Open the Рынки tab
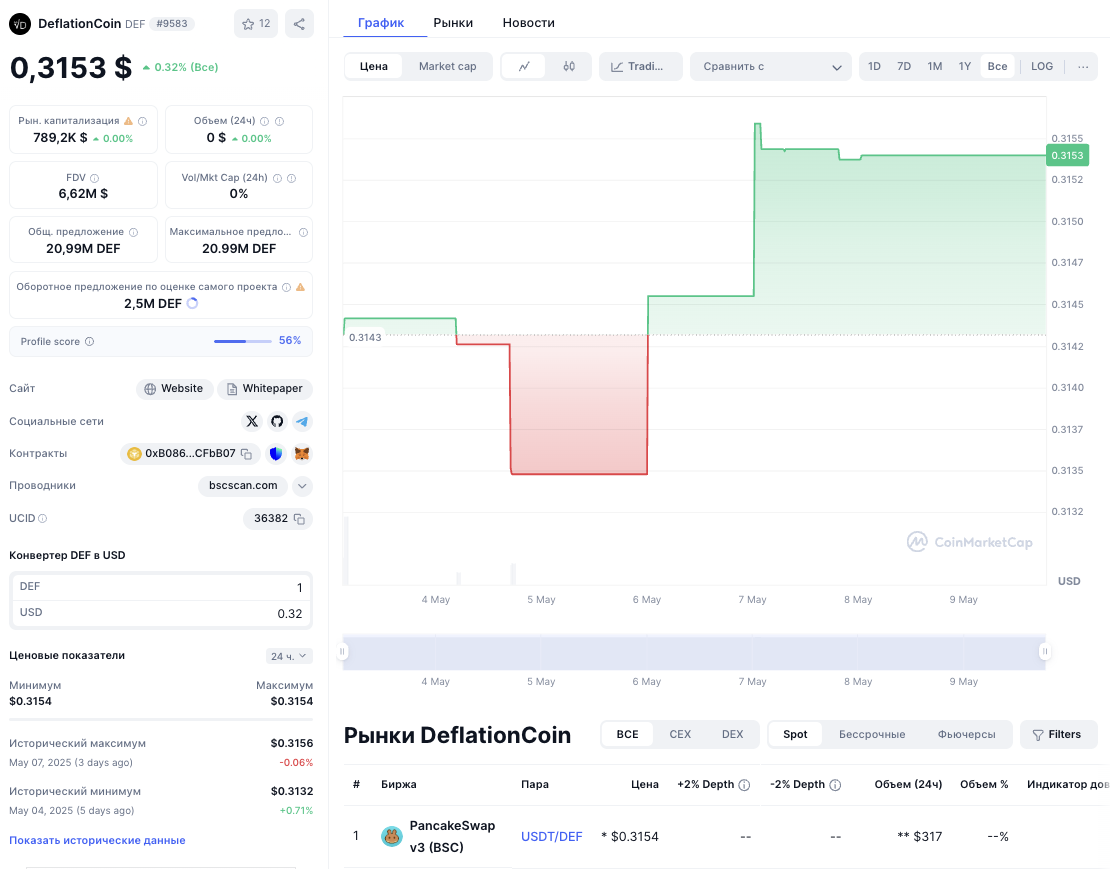 pyautogui.click(x=453, y=23)
